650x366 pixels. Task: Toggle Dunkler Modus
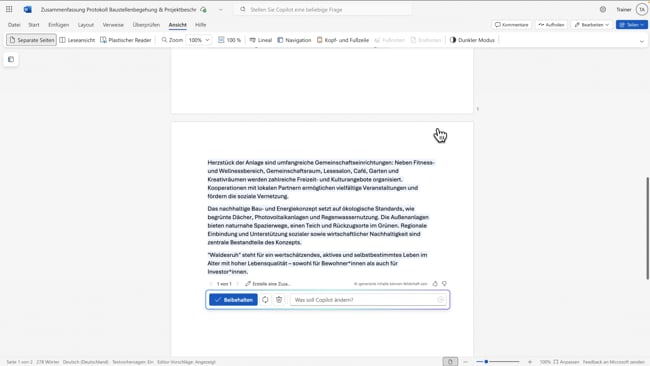[472, 40]
